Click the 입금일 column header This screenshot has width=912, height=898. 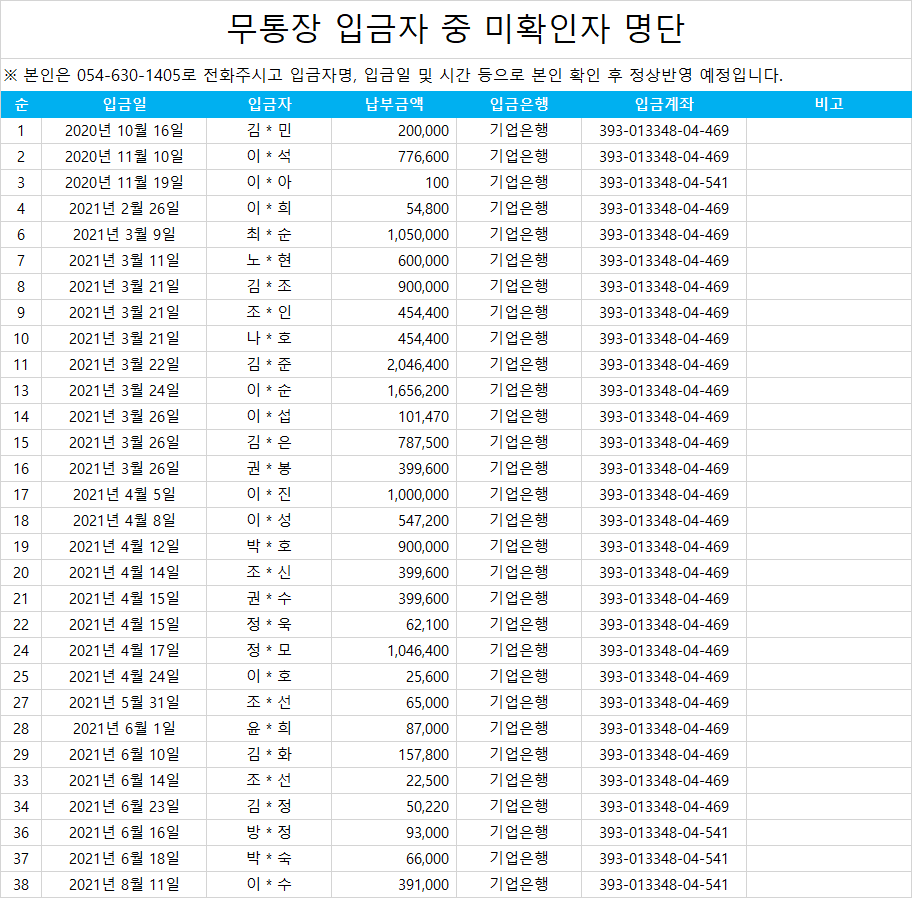coord(124,104)
